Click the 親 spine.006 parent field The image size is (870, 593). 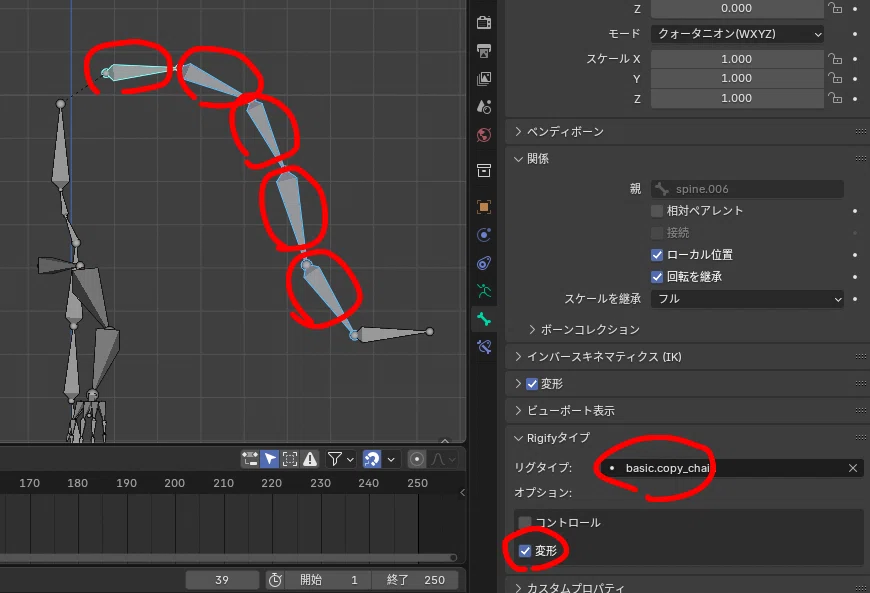(747, 189)
